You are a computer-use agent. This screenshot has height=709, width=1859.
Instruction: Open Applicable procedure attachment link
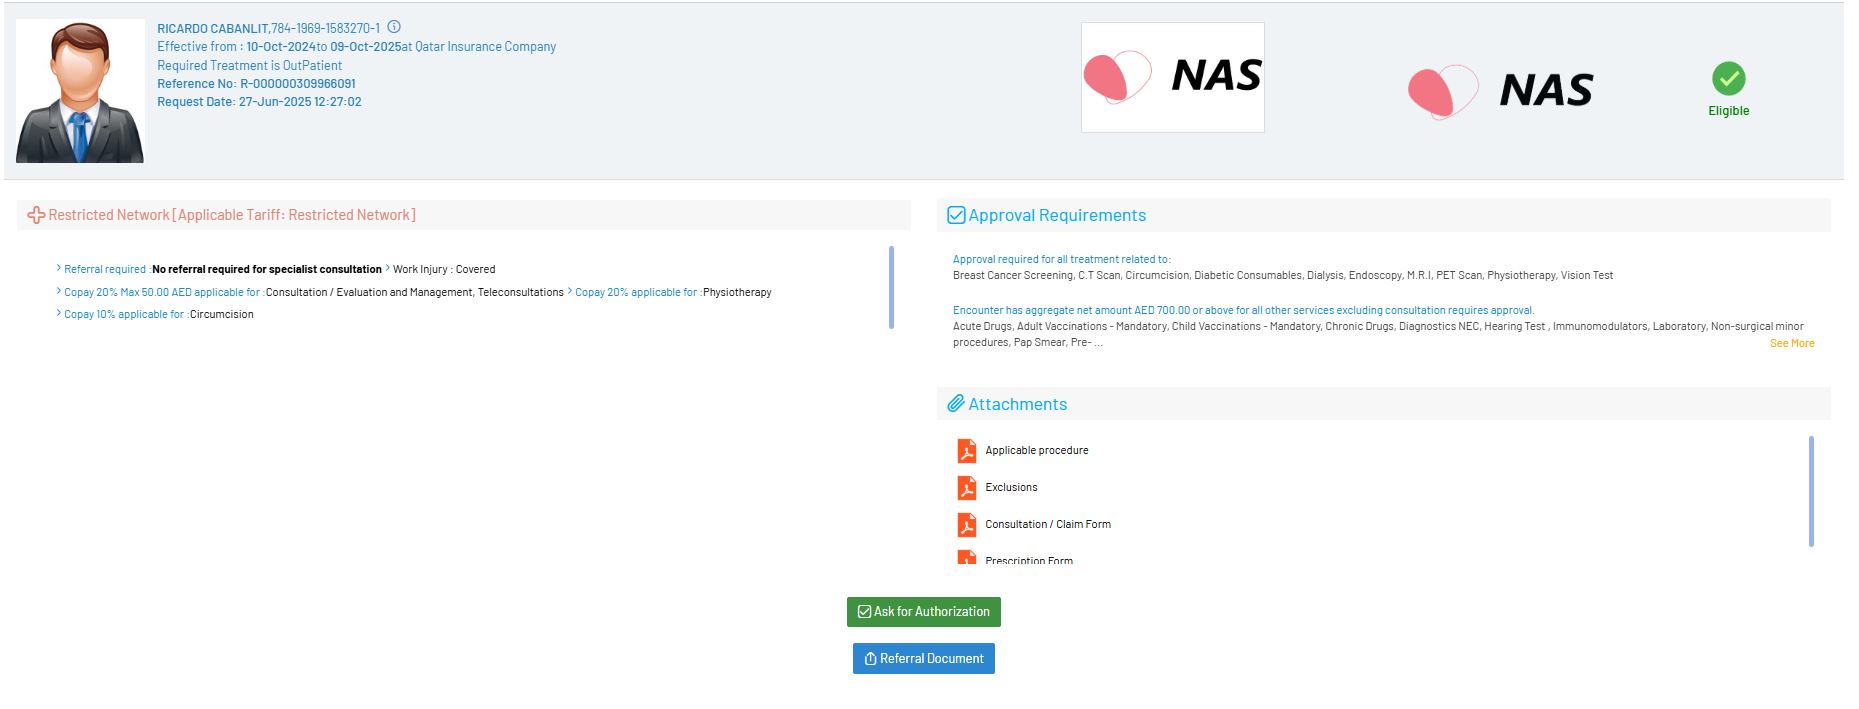point(1037,451)
